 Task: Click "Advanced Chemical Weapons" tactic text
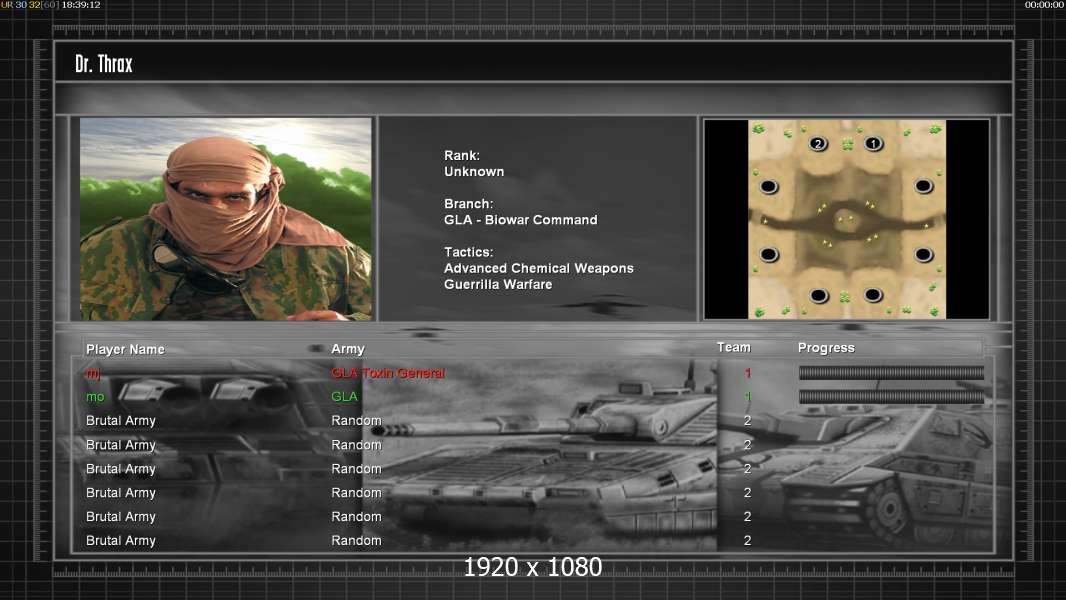tap(538, 268)
